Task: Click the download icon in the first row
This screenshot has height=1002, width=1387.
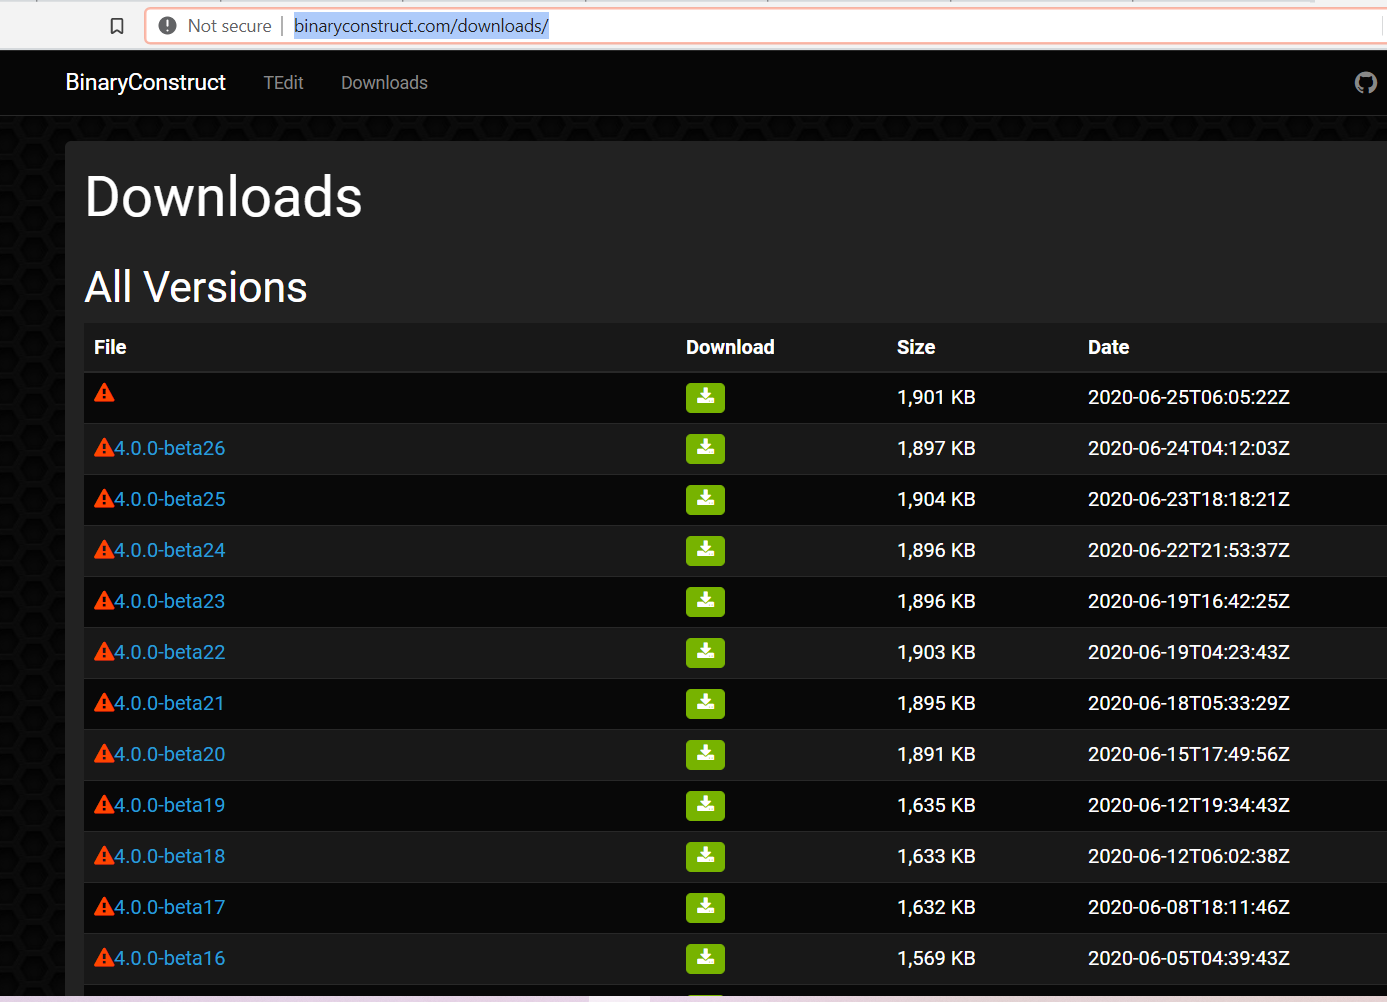Action: [705, 397]
